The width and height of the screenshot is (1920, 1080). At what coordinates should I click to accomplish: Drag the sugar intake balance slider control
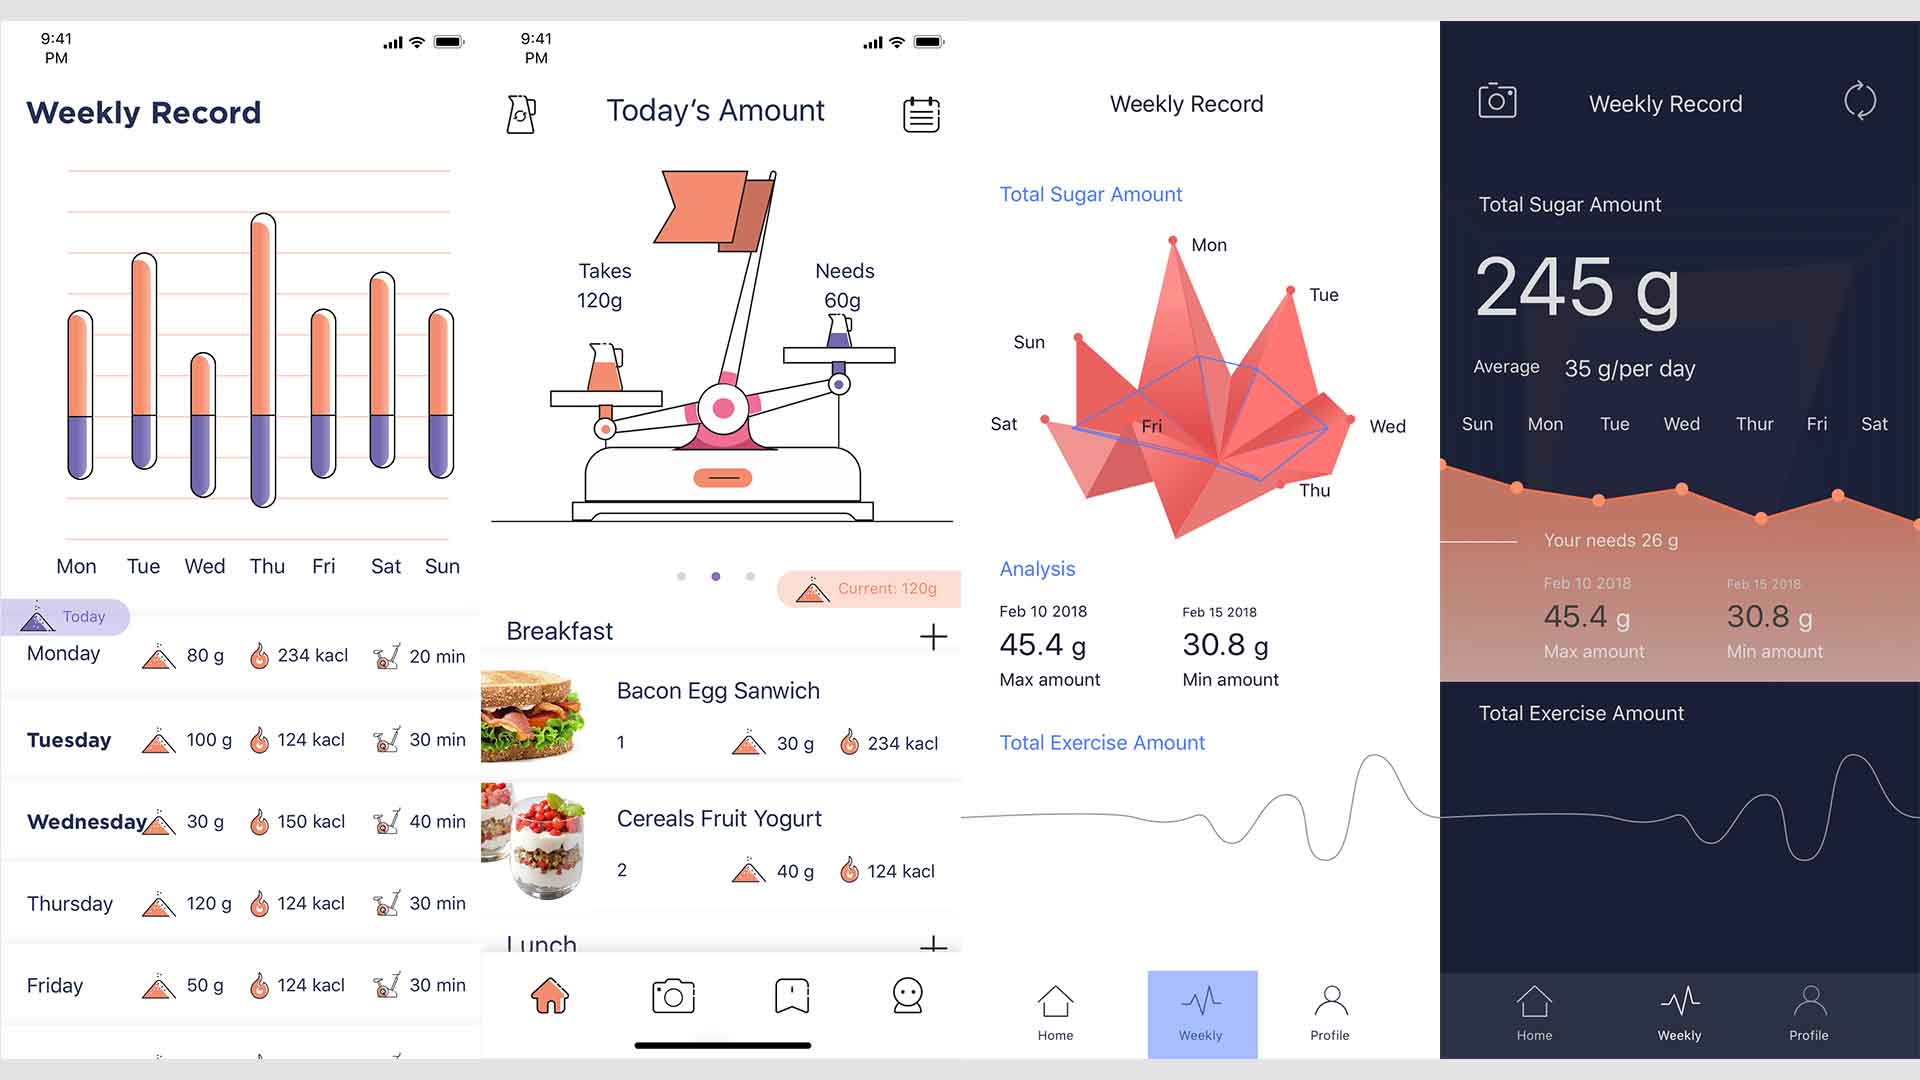coord(721,477)
